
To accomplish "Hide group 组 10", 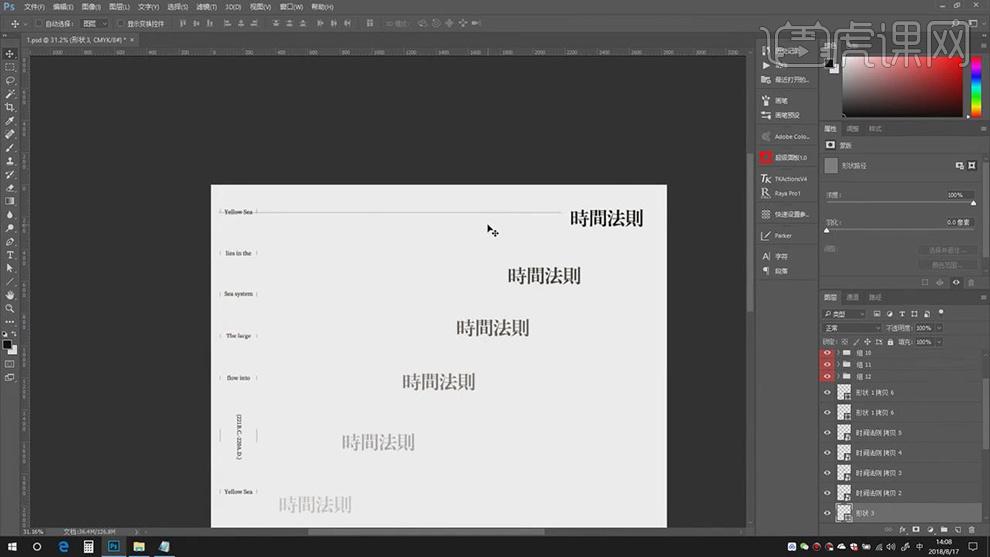I will click(827, 353).
